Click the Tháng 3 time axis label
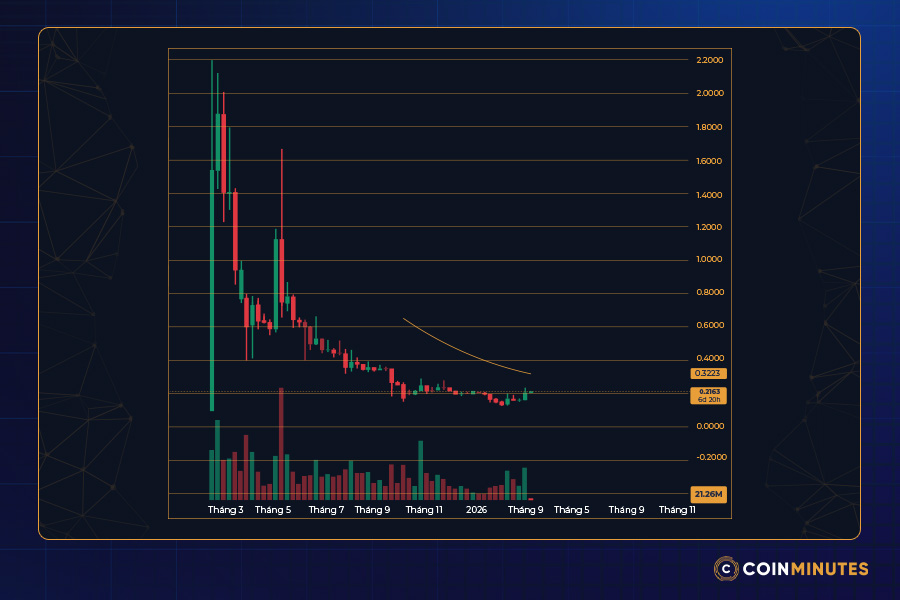This screenshot has height=600, width=900. point(225,510)
